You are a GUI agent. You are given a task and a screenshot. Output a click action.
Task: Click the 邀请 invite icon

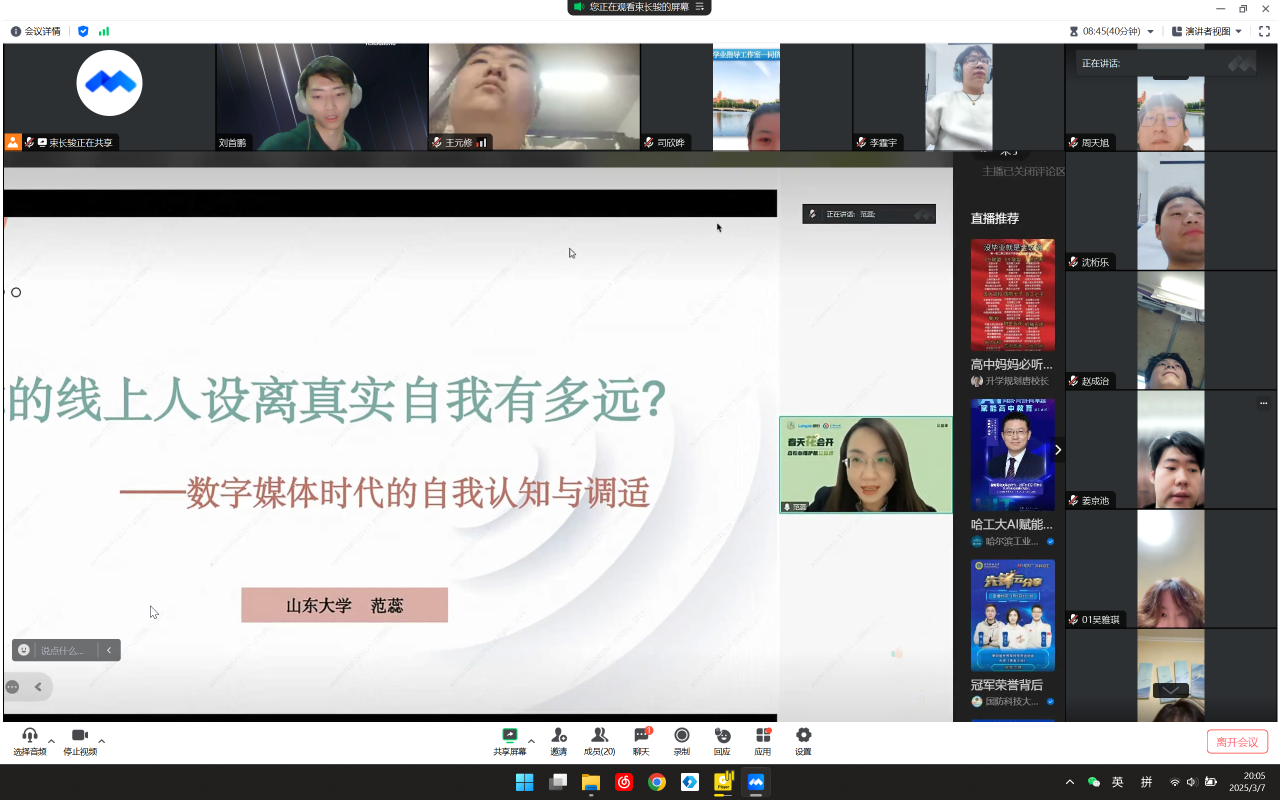[x=558, y=736]
